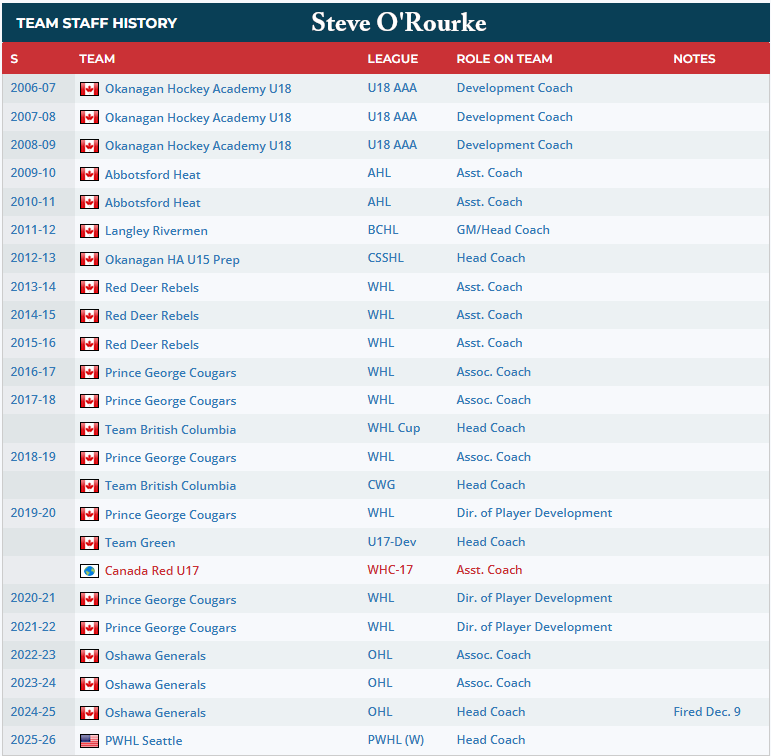Click the ROLE ON TEAM column header

click(x=504, y=59)
